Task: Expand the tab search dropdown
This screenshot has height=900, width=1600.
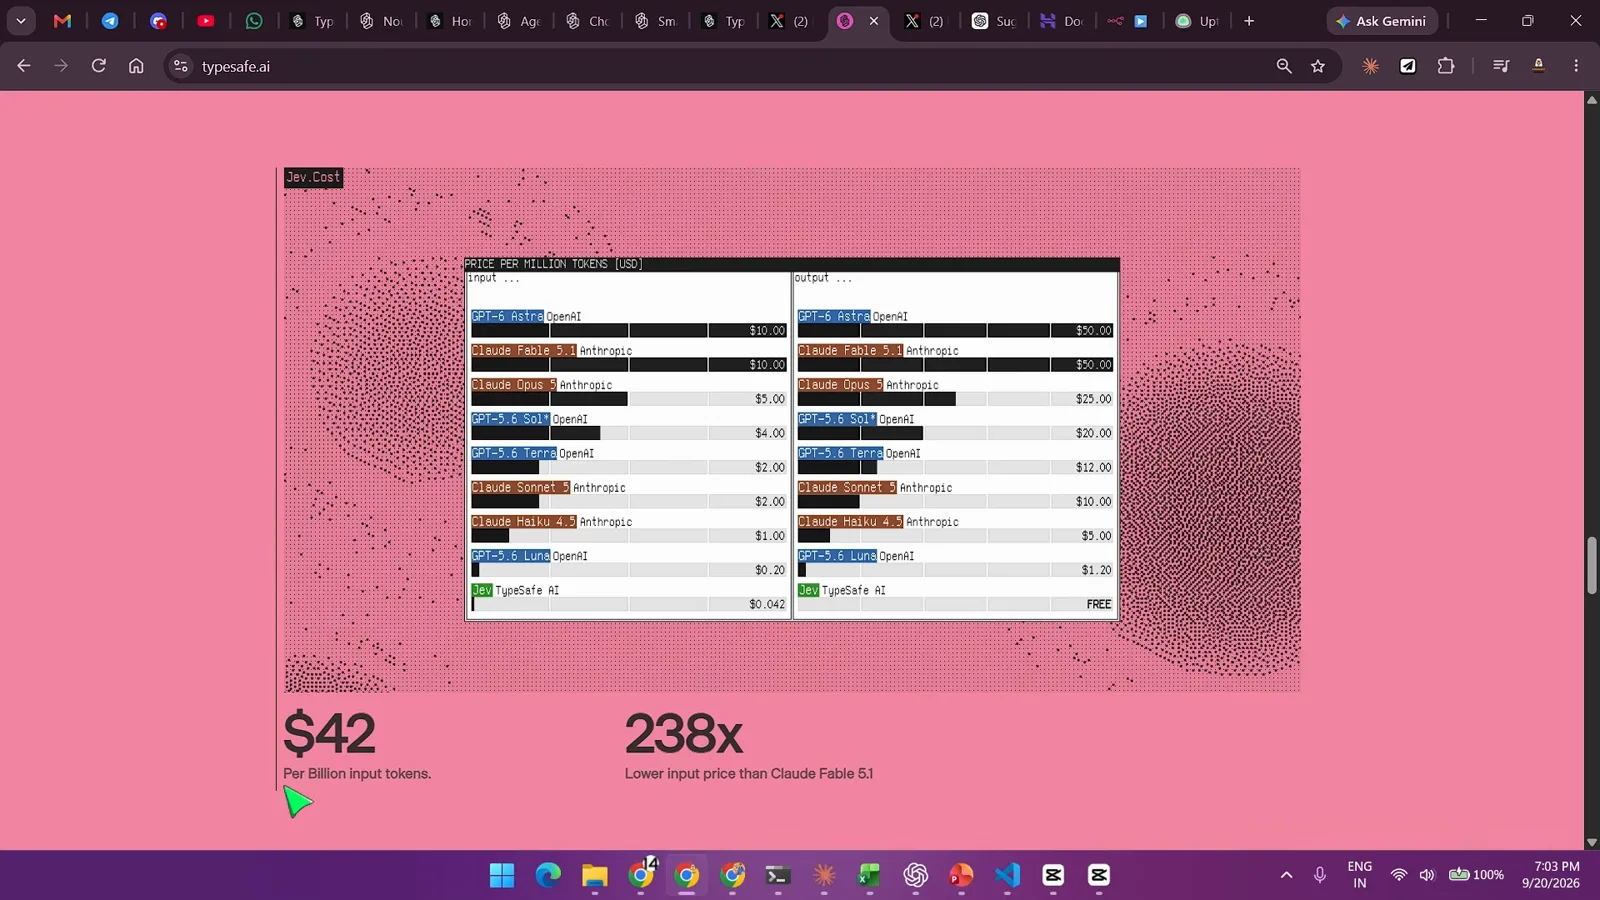Action: pyautogui.click(x=21, y=21)
